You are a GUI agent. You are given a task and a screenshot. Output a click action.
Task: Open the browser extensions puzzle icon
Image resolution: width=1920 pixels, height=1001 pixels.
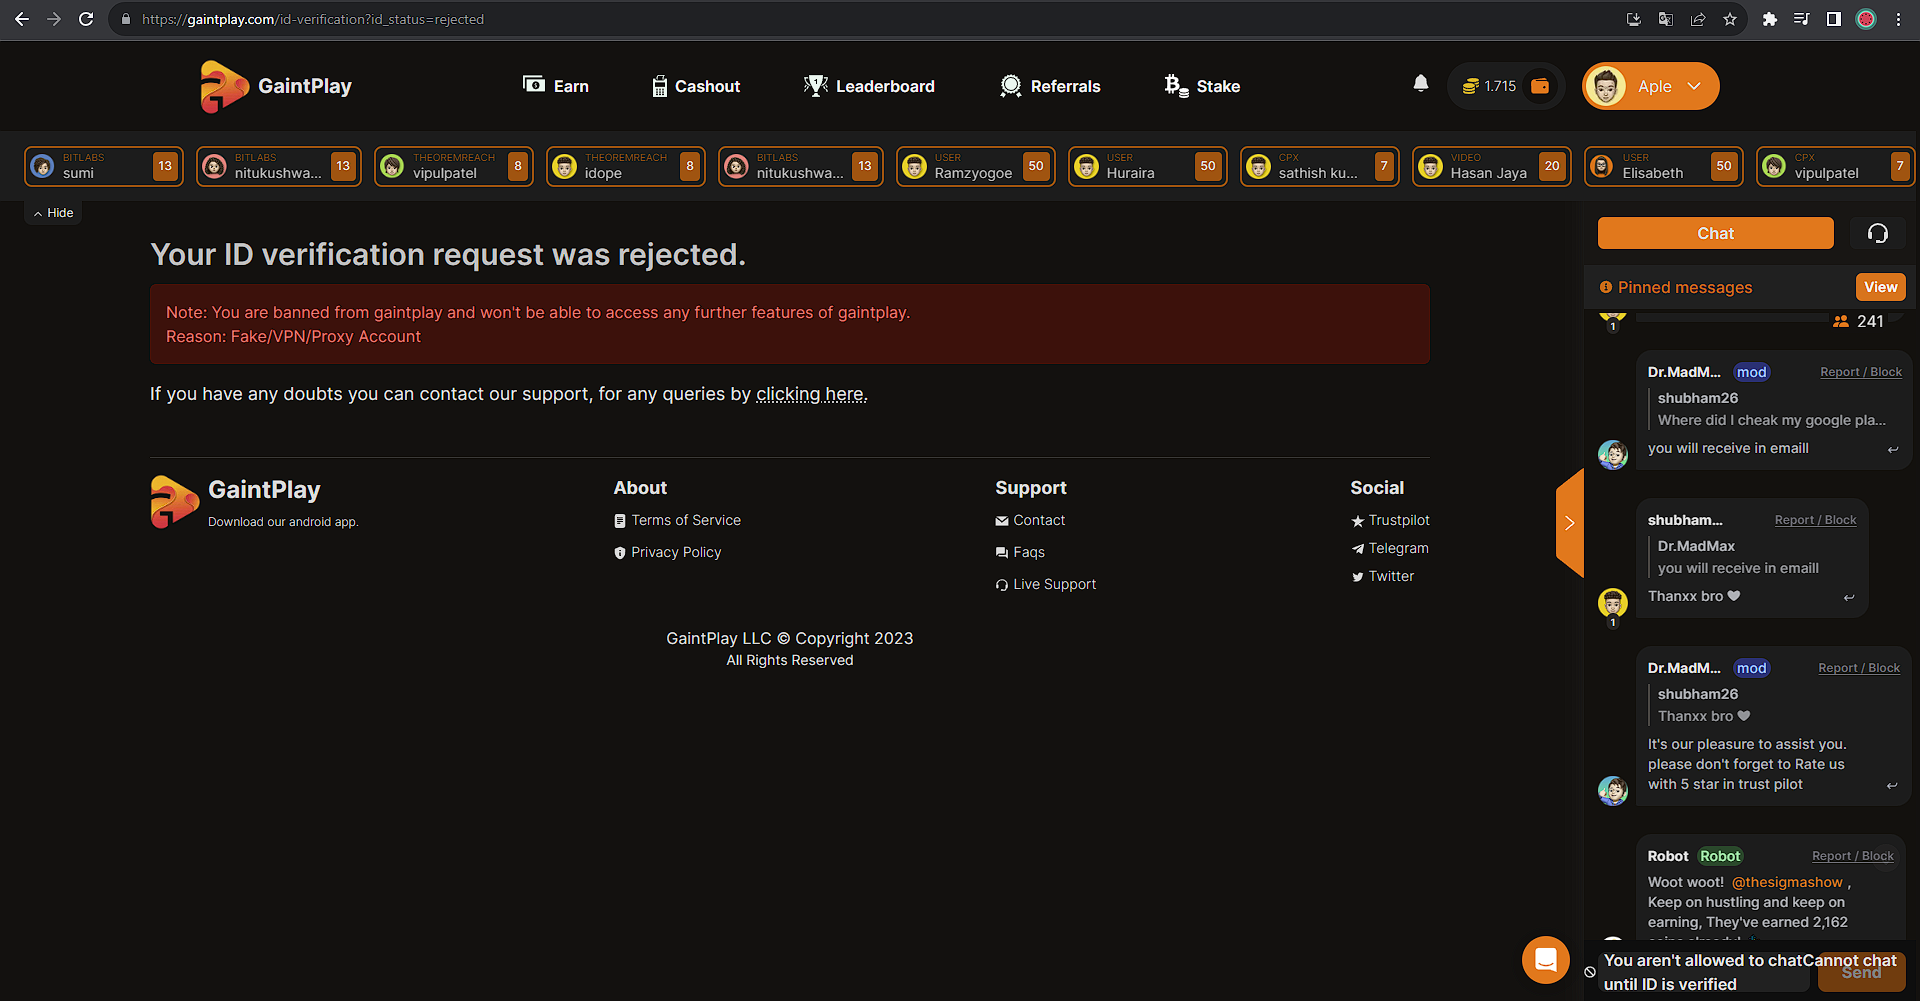coord(1770,19)
